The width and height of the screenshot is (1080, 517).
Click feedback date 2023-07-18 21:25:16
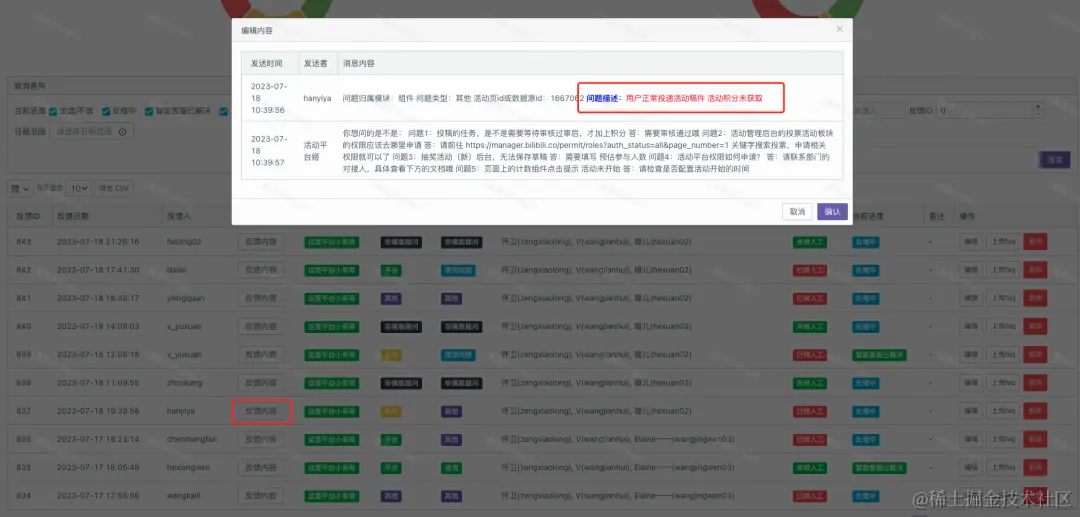(x=98, y=242)
